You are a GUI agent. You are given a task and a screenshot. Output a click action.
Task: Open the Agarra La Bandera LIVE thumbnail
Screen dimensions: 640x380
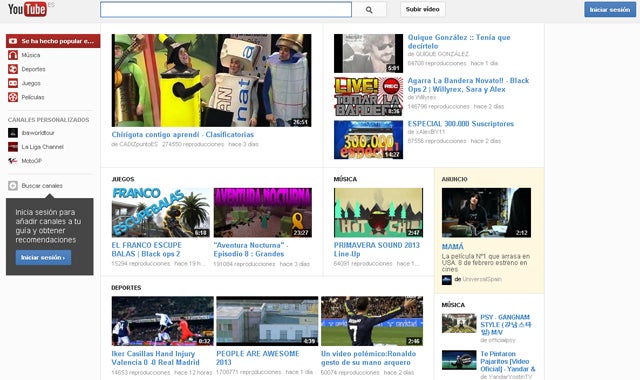pyautogui.click(x=368, y=97)
